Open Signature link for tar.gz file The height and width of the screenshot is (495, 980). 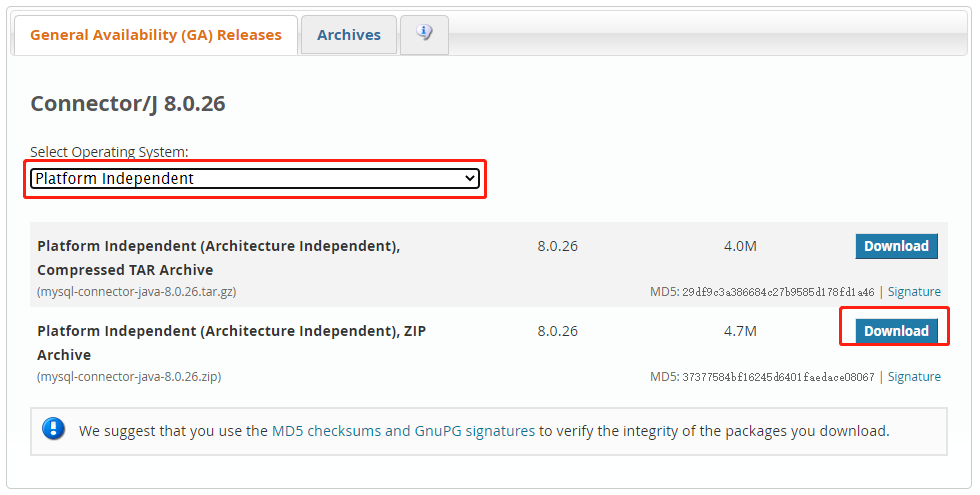pyautogui.click(x=914, y=292)
